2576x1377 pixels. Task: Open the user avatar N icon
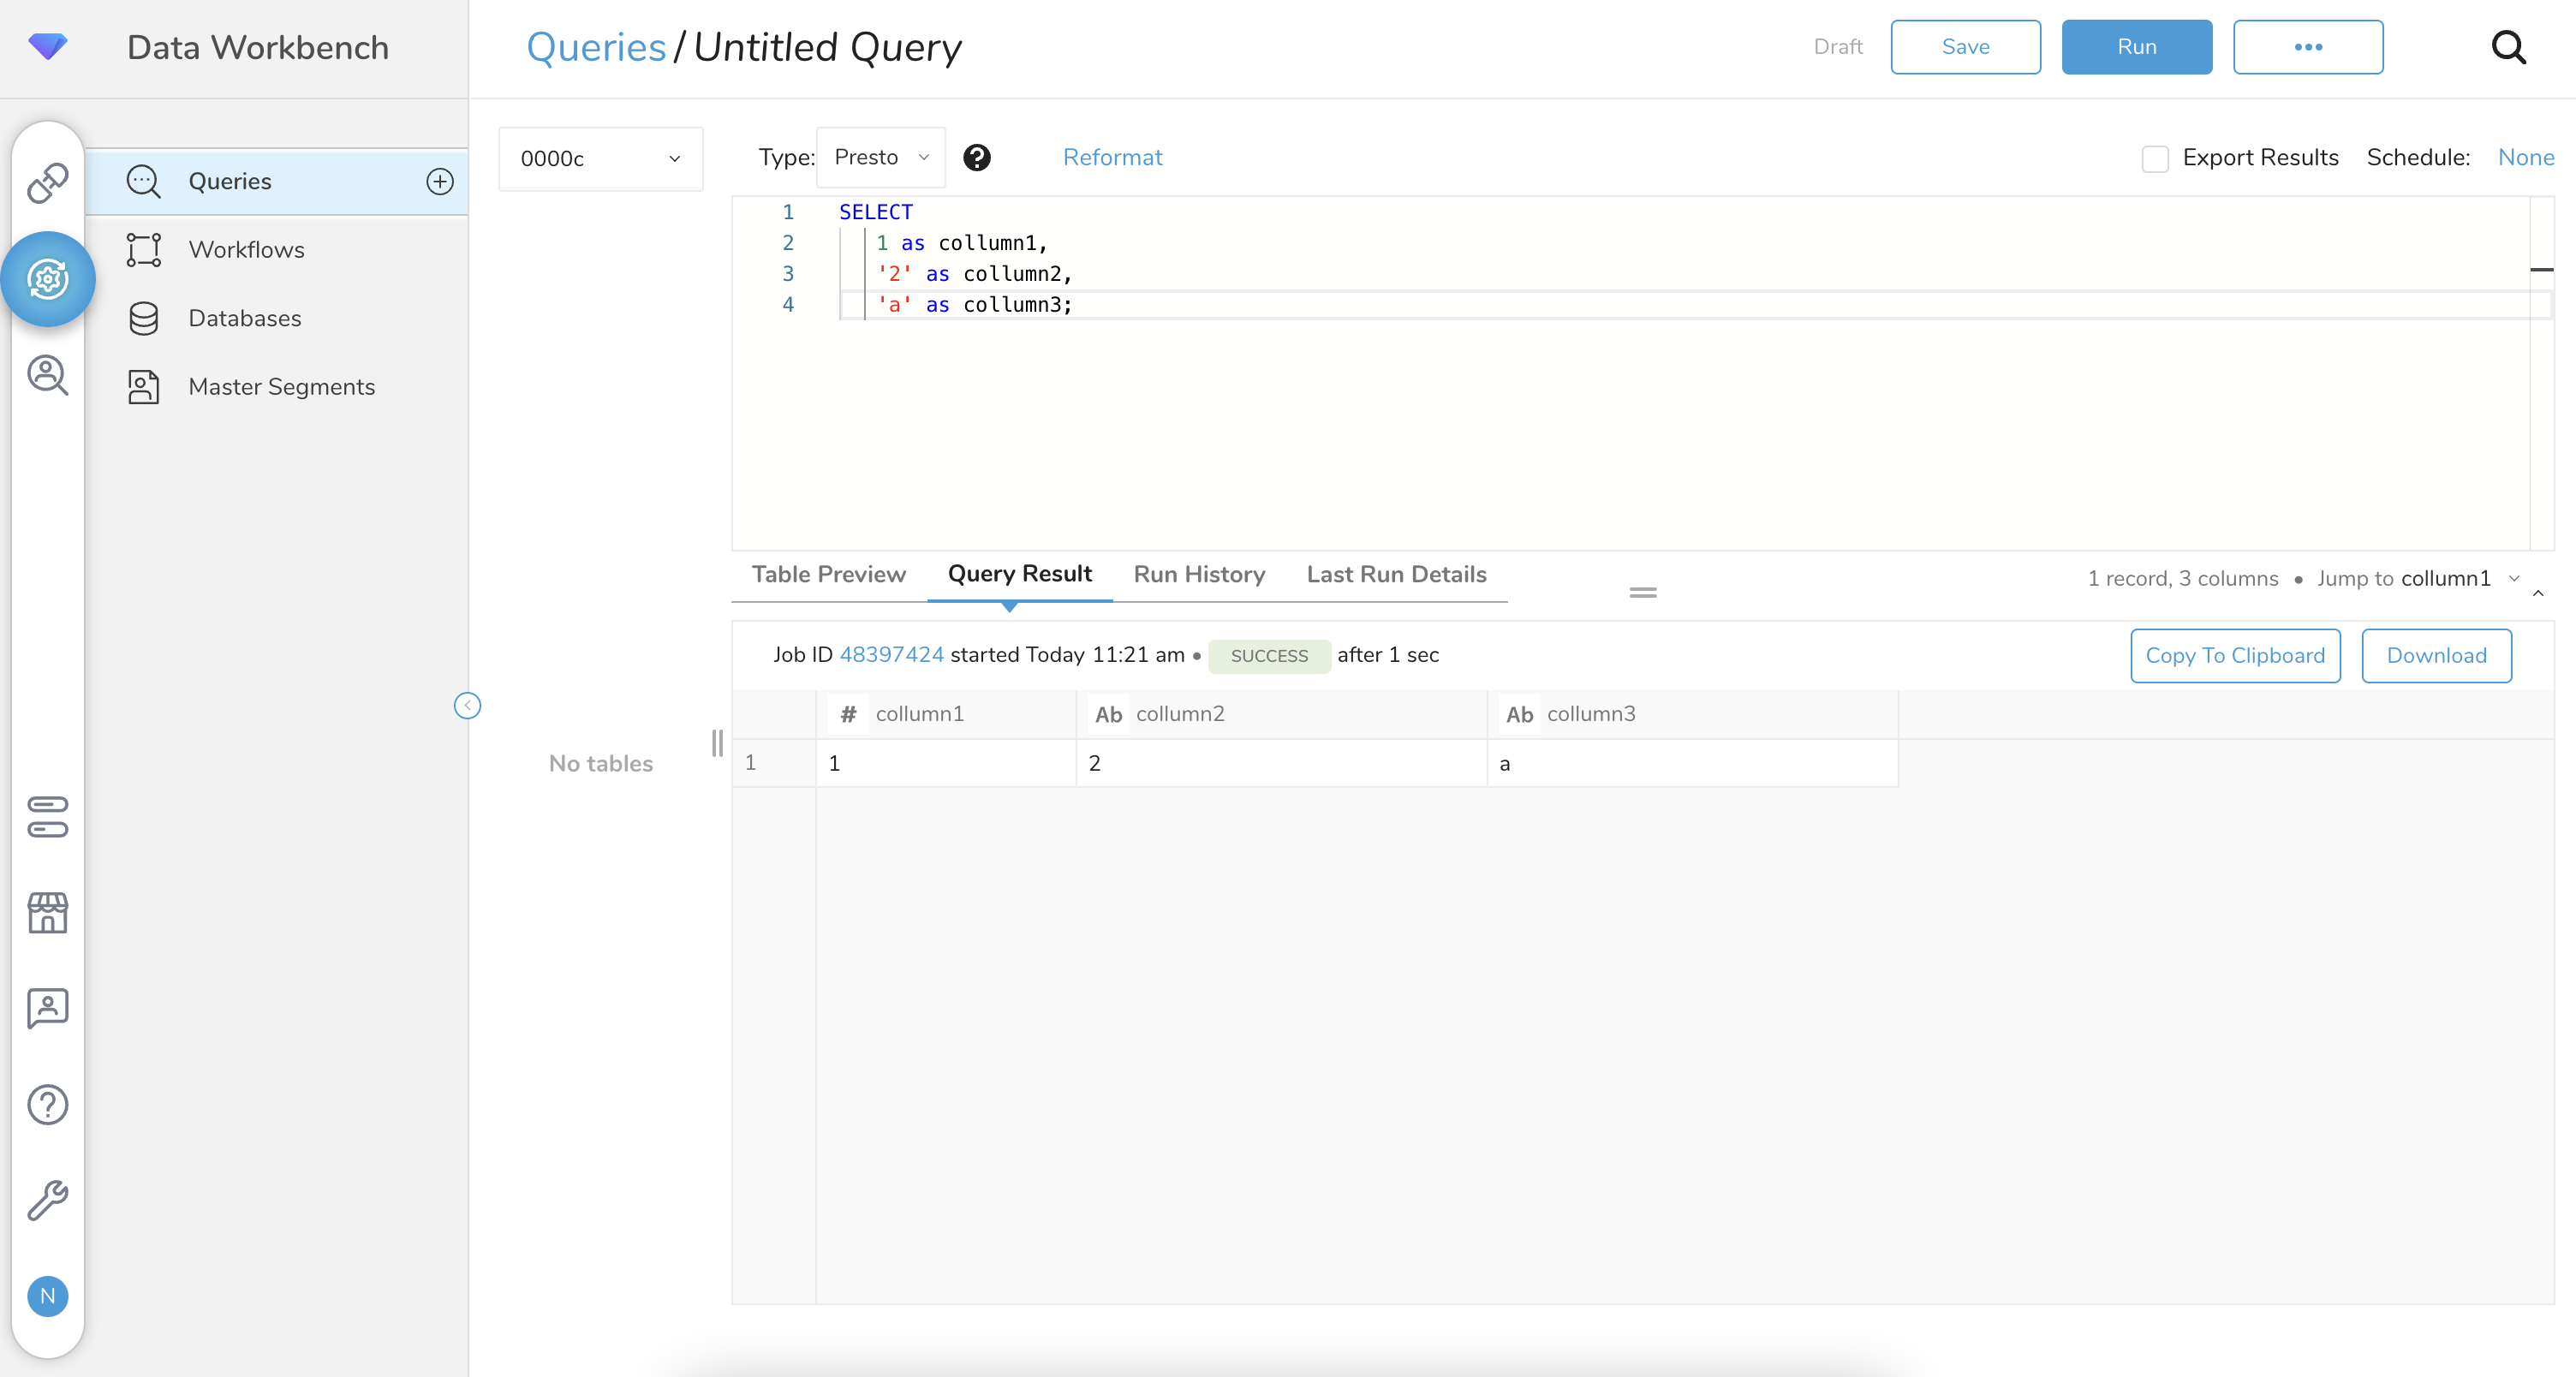[x=47, y=1296]
